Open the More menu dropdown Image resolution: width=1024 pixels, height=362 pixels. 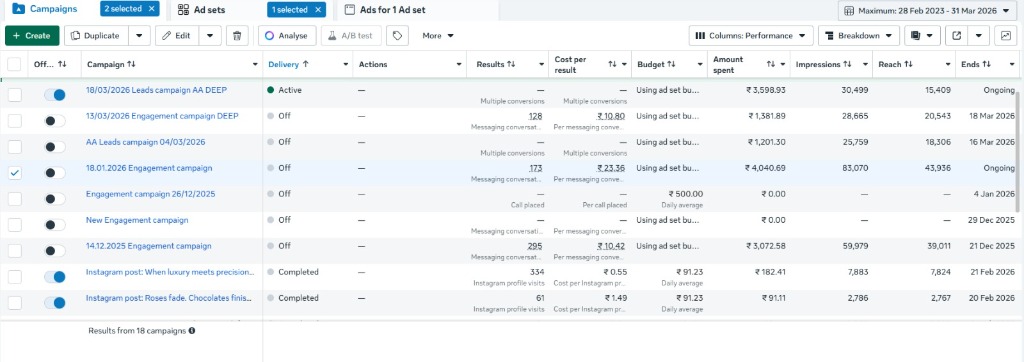click(x=438, y=36)
